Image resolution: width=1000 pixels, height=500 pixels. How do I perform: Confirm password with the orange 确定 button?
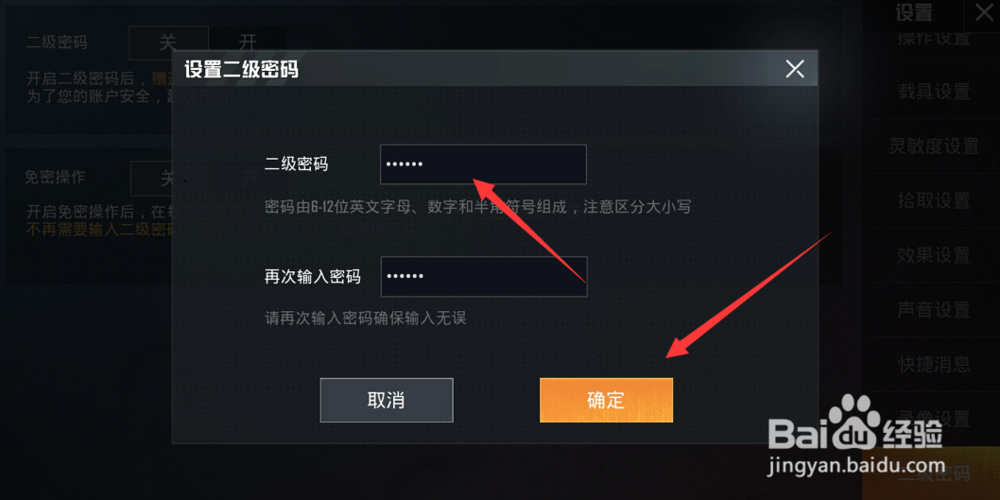click(606, 400)
